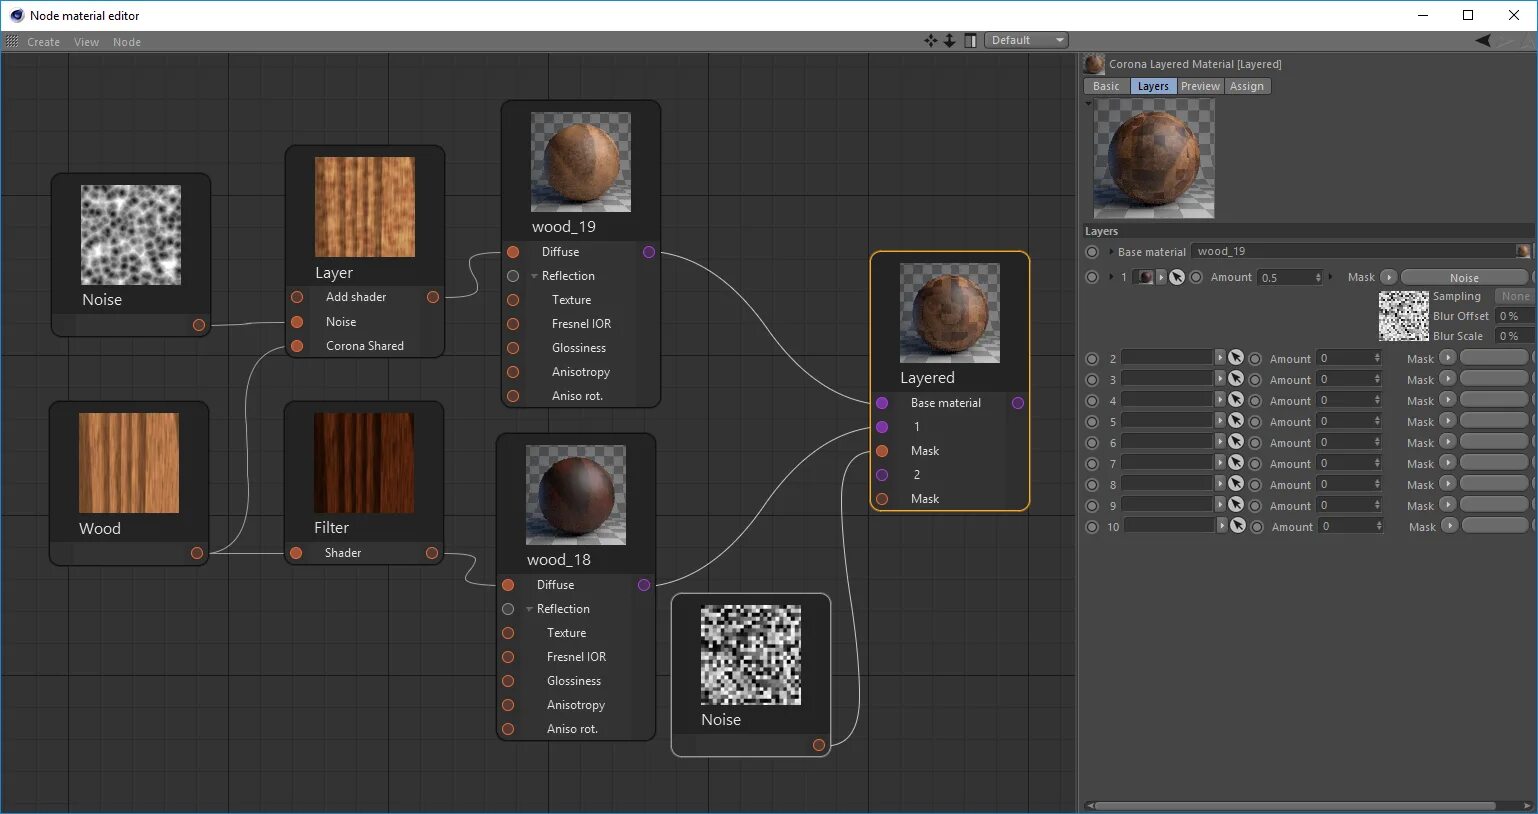Screen dimensions: 1538x814
Task: Click the vertical zoom arrows icon
Action: [x=949, y=41]
